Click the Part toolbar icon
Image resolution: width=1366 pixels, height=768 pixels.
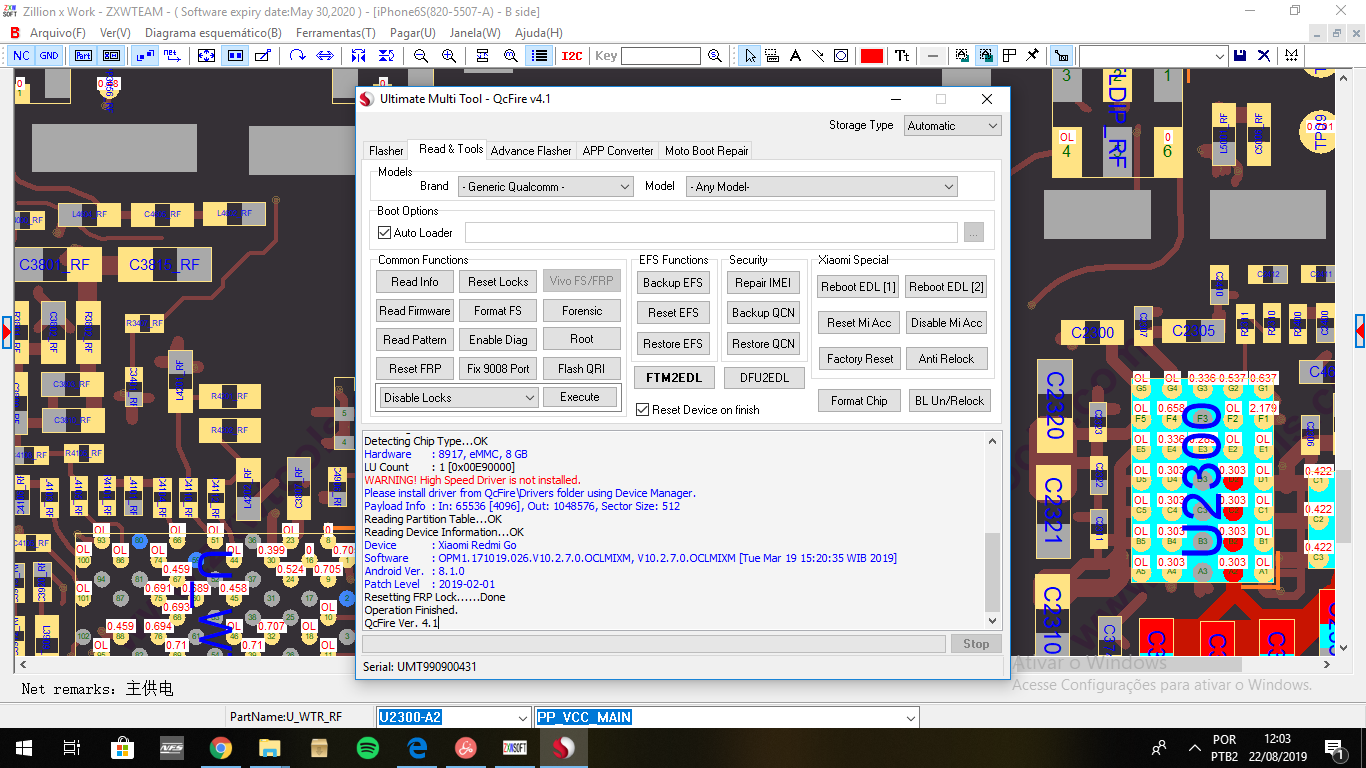[x=83, y=56]
